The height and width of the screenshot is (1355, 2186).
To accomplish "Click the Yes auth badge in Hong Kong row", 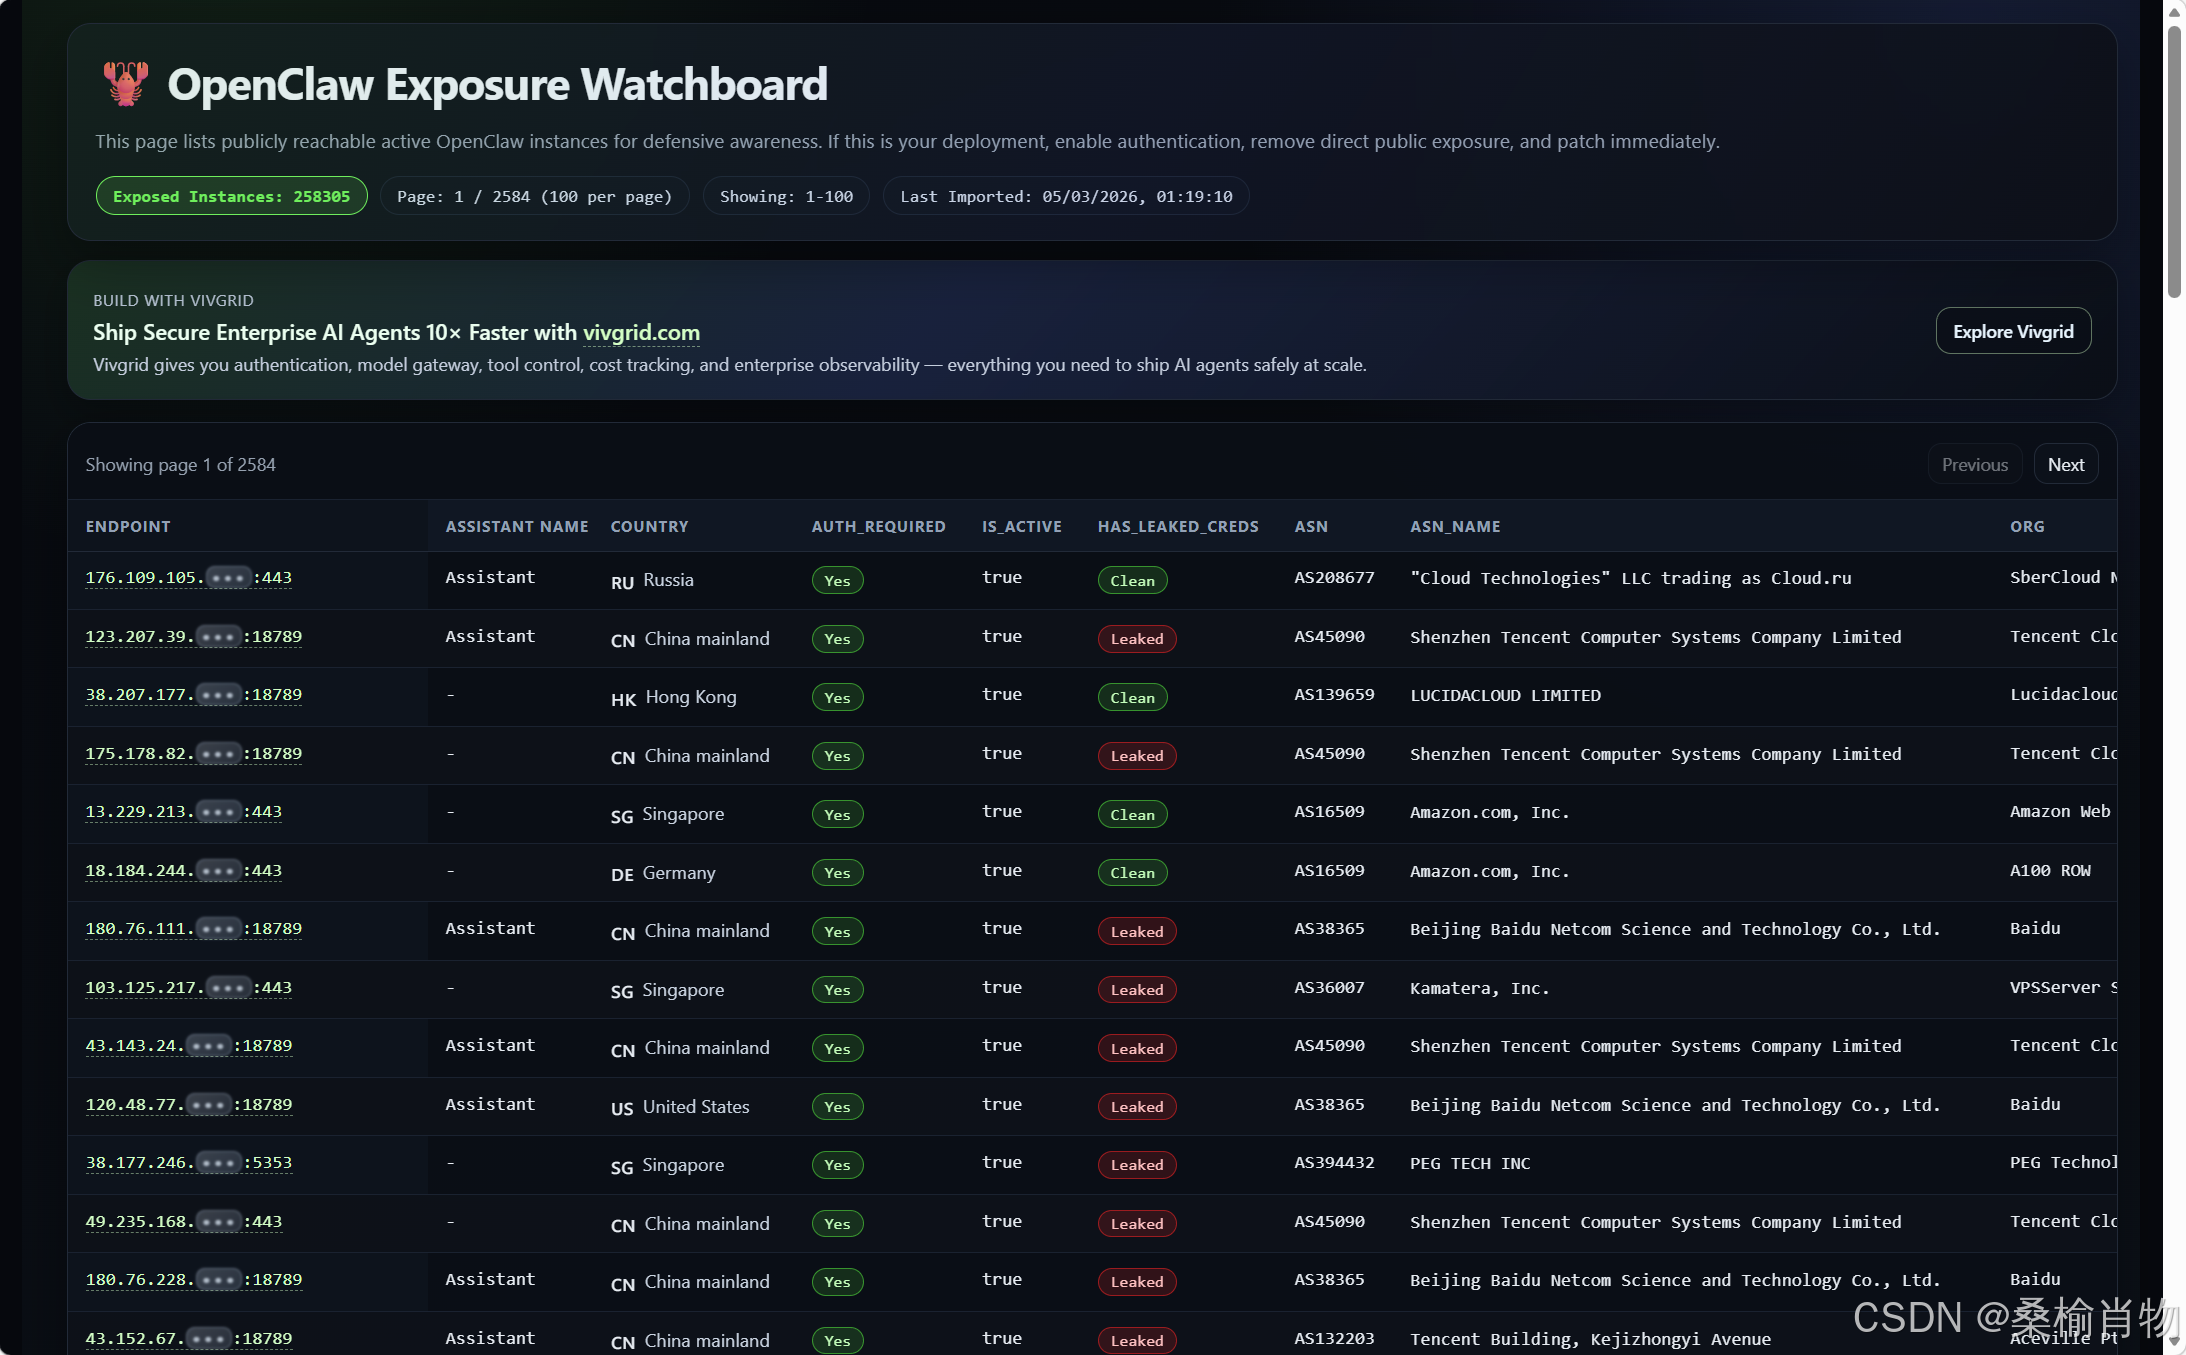I will point(837,698).
